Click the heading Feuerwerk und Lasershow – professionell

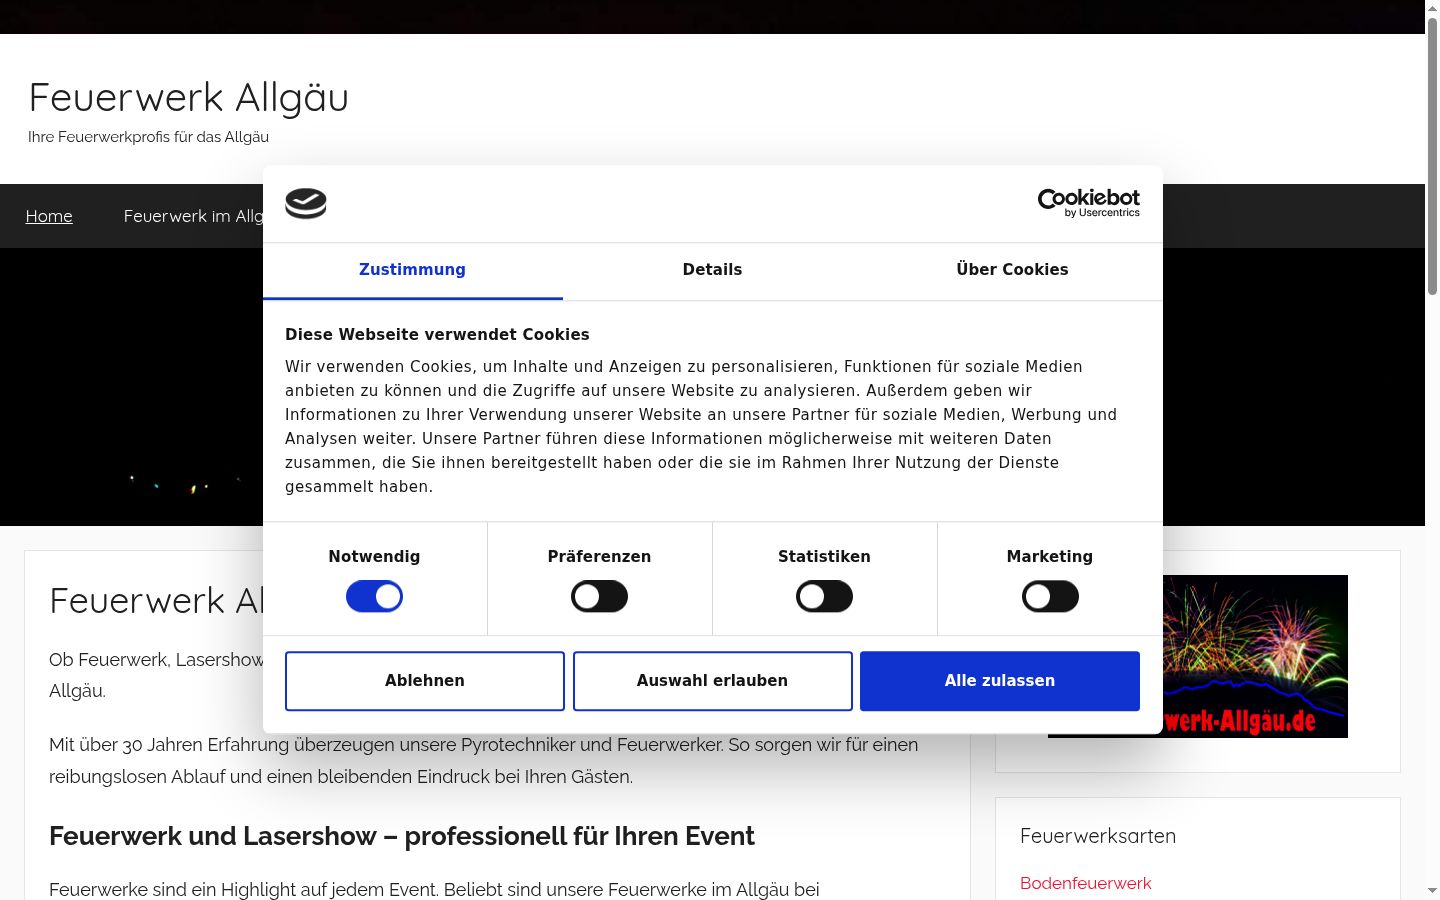pos(402,836)
